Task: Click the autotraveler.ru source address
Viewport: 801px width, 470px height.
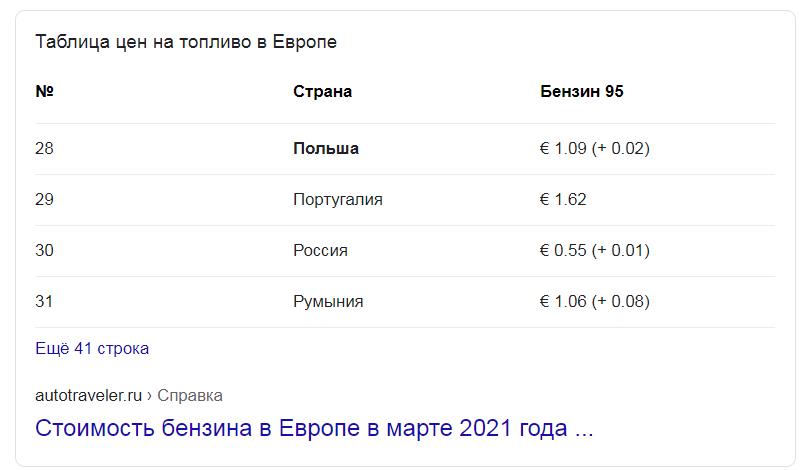Action: click(88, 395)
